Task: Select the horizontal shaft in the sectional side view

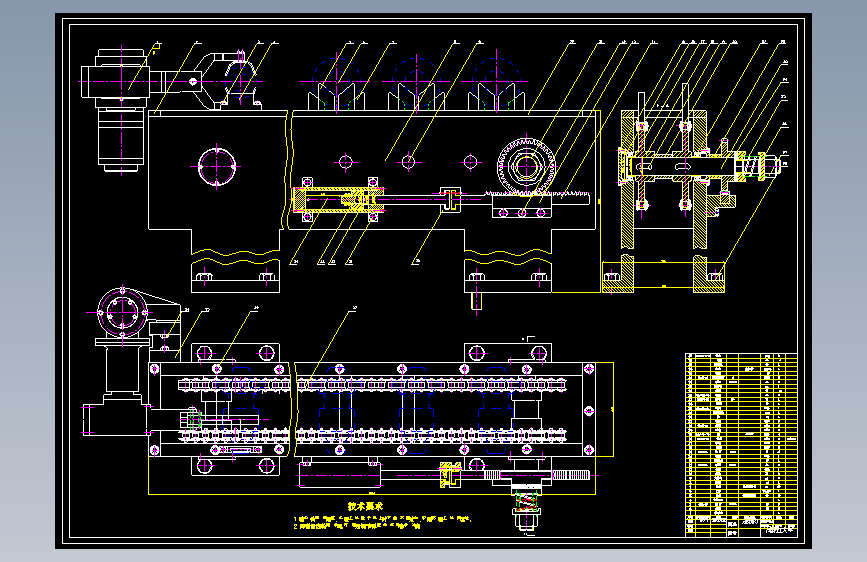Action: pyautogui.click(x=683, y=166)
